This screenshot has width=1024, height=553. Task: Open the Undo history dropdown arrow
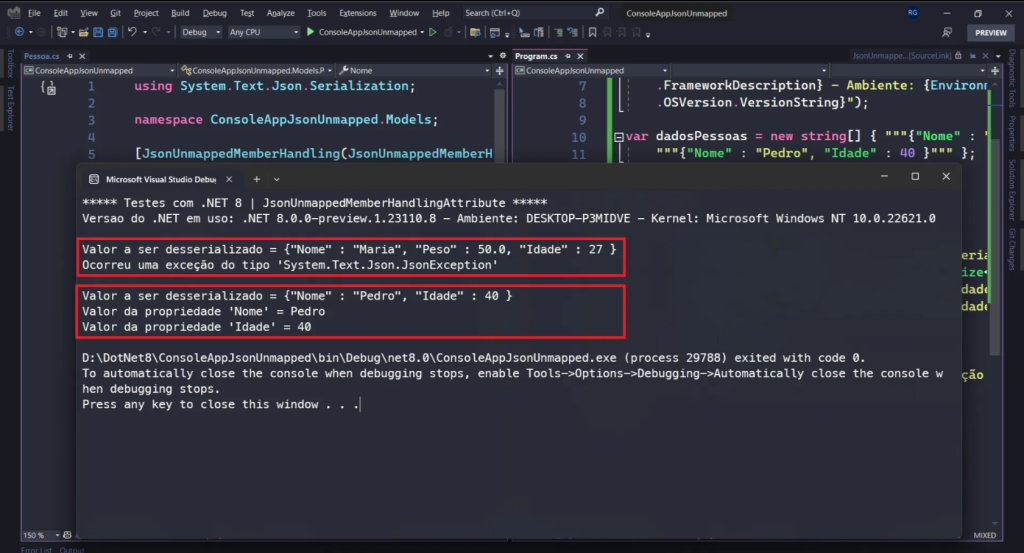tap(144, 32)
